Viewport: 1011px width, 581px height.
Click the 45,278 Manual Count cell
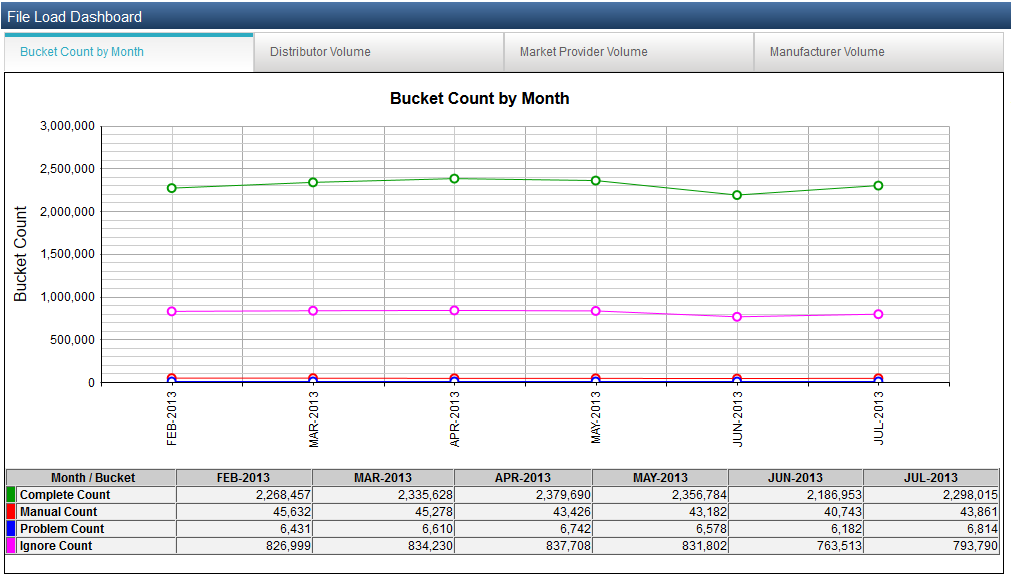pos(383,511)
